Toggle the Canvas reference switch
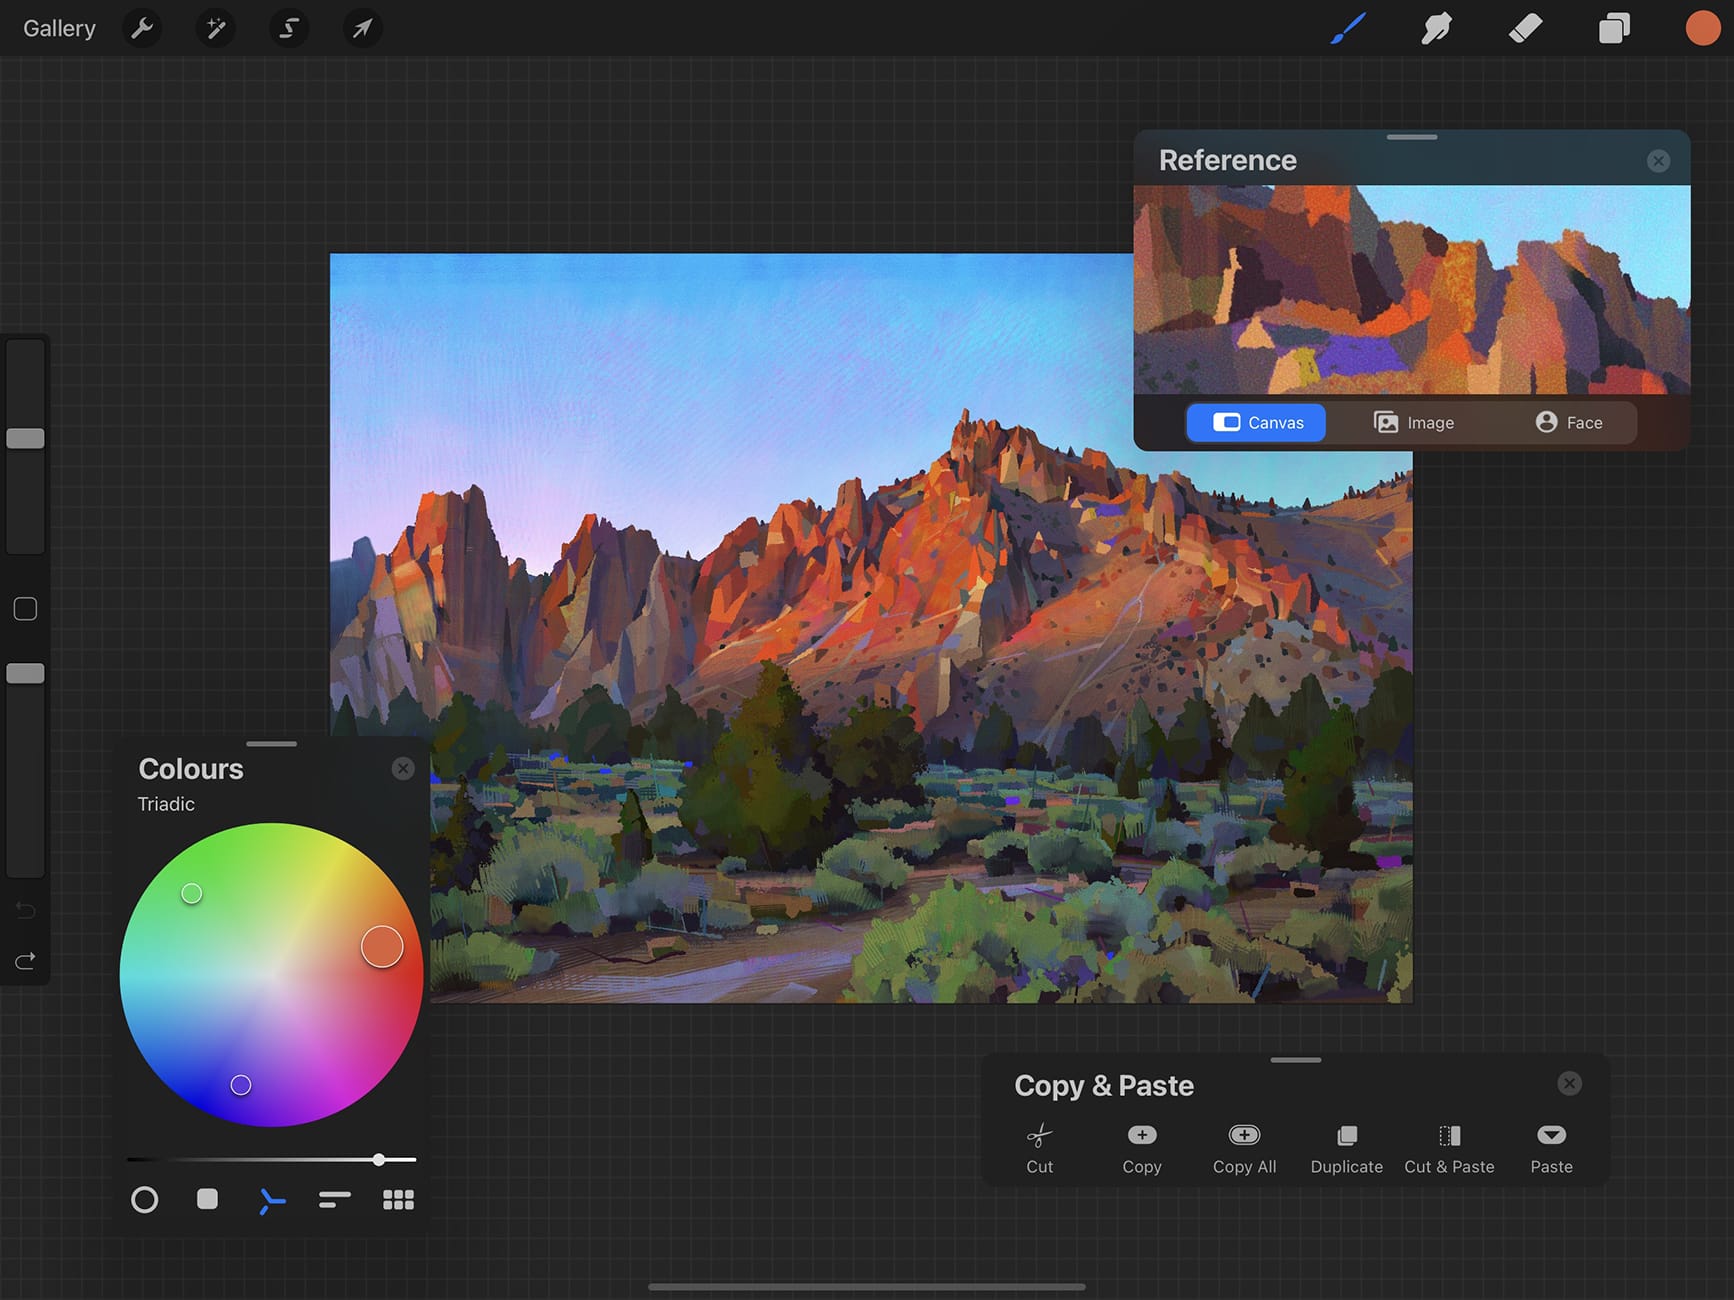Viewport: 1734px width, 1300px height. pos(1256,422)
